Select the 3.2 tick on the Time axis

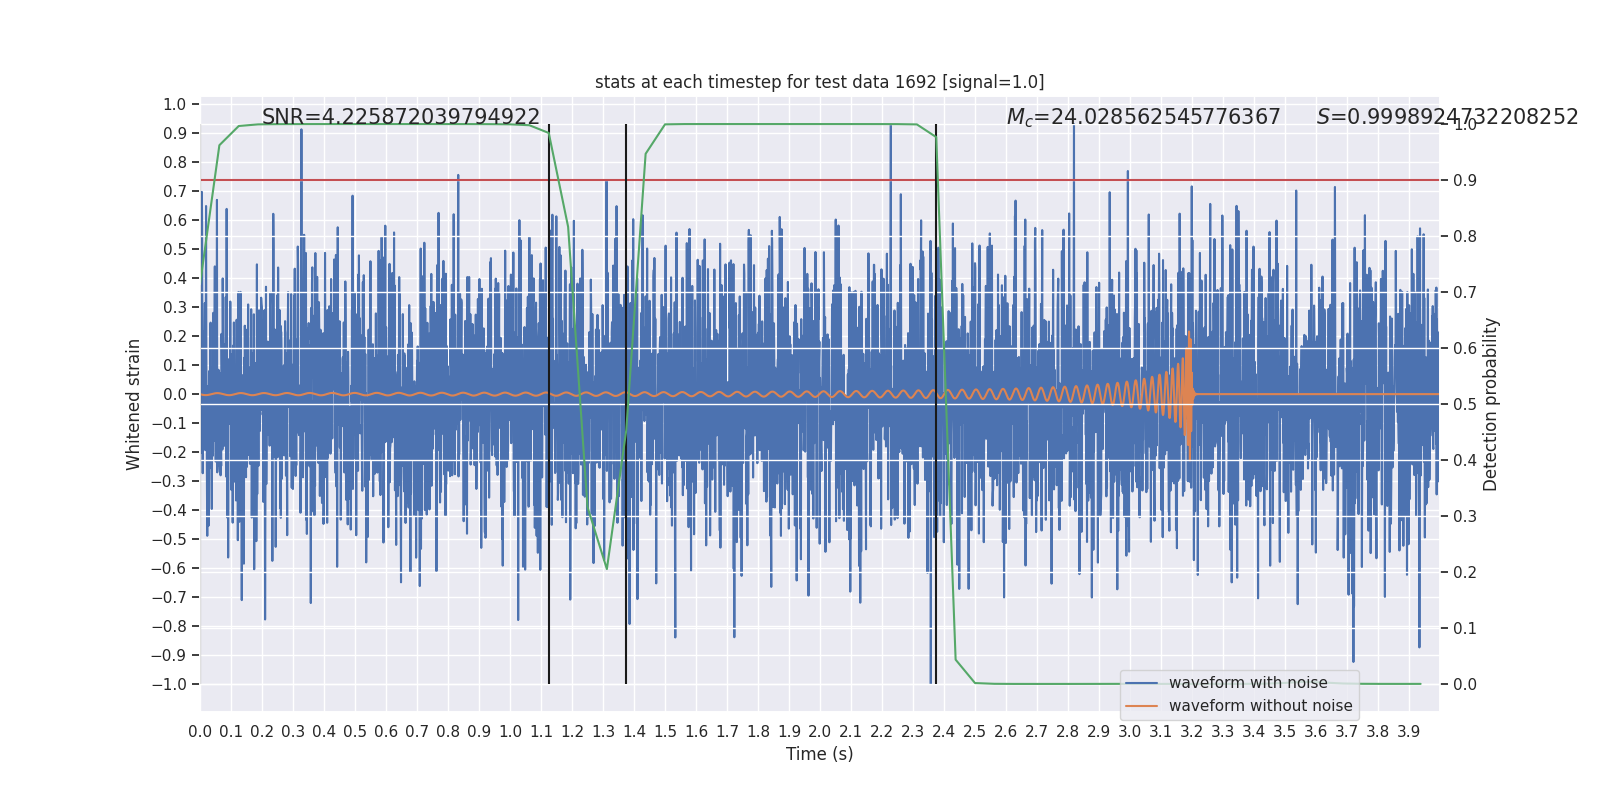(x=1192, y=732)
